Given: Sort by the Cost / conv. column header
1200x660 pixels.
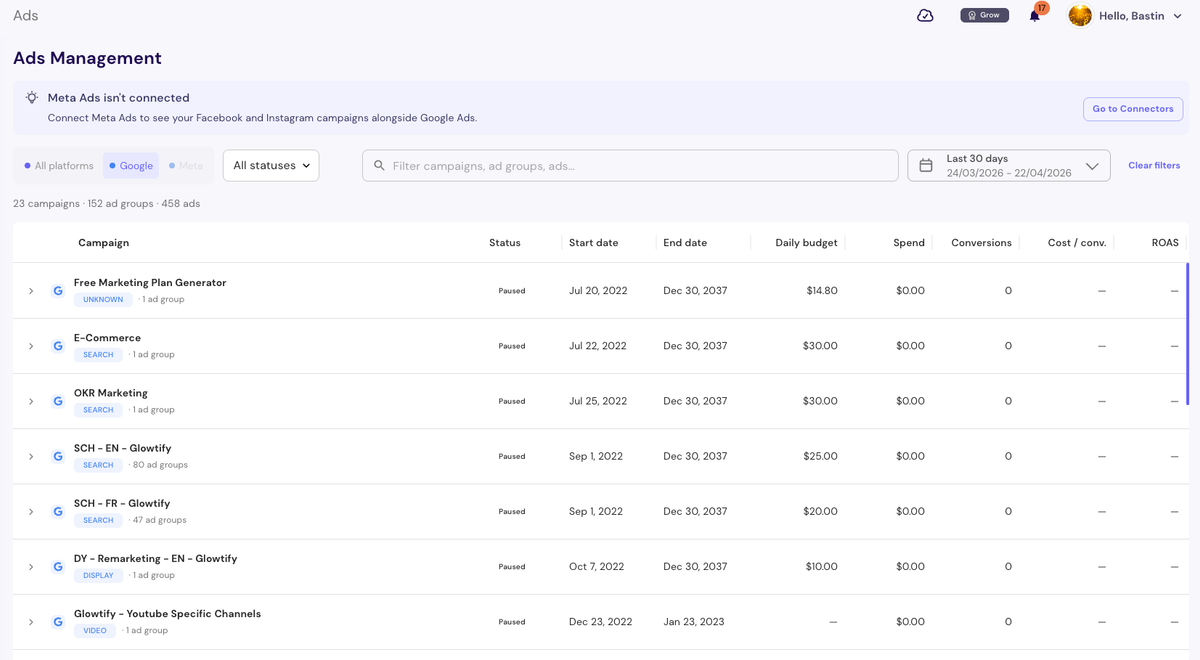Looking at the screenshot, I should (x=1077, y=243).
